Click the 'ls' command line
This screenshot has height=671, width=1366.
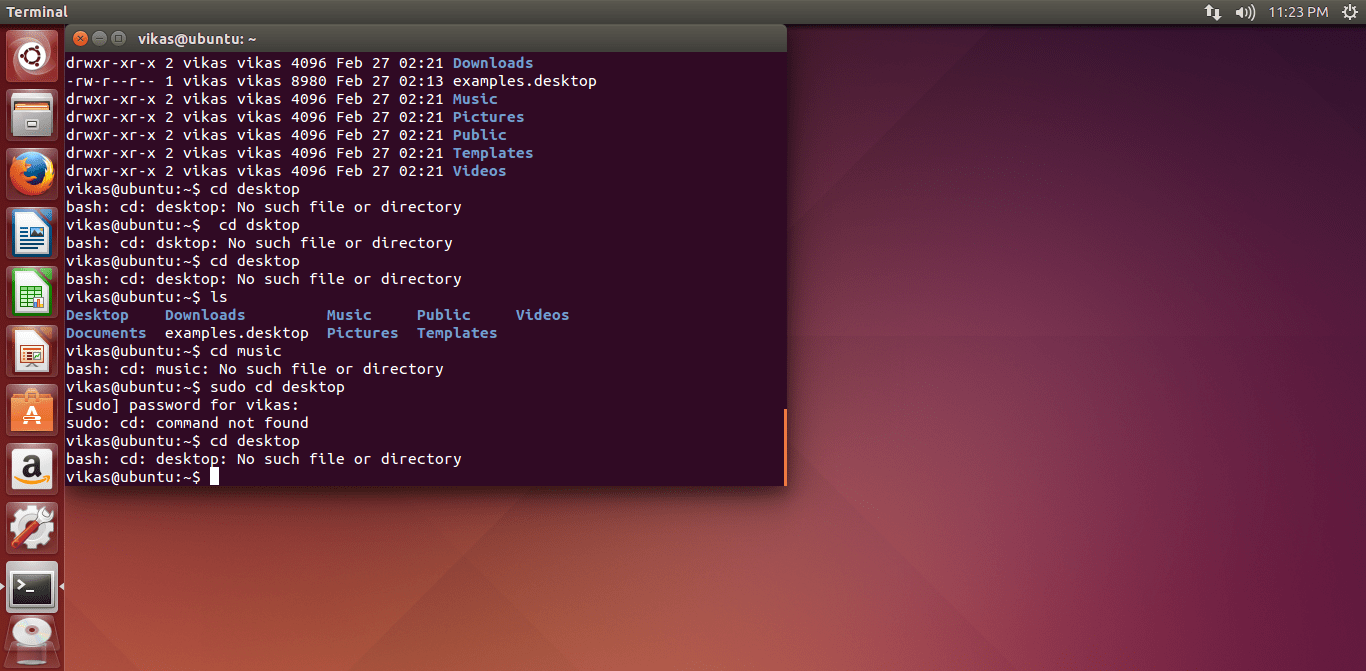point(147,297)
